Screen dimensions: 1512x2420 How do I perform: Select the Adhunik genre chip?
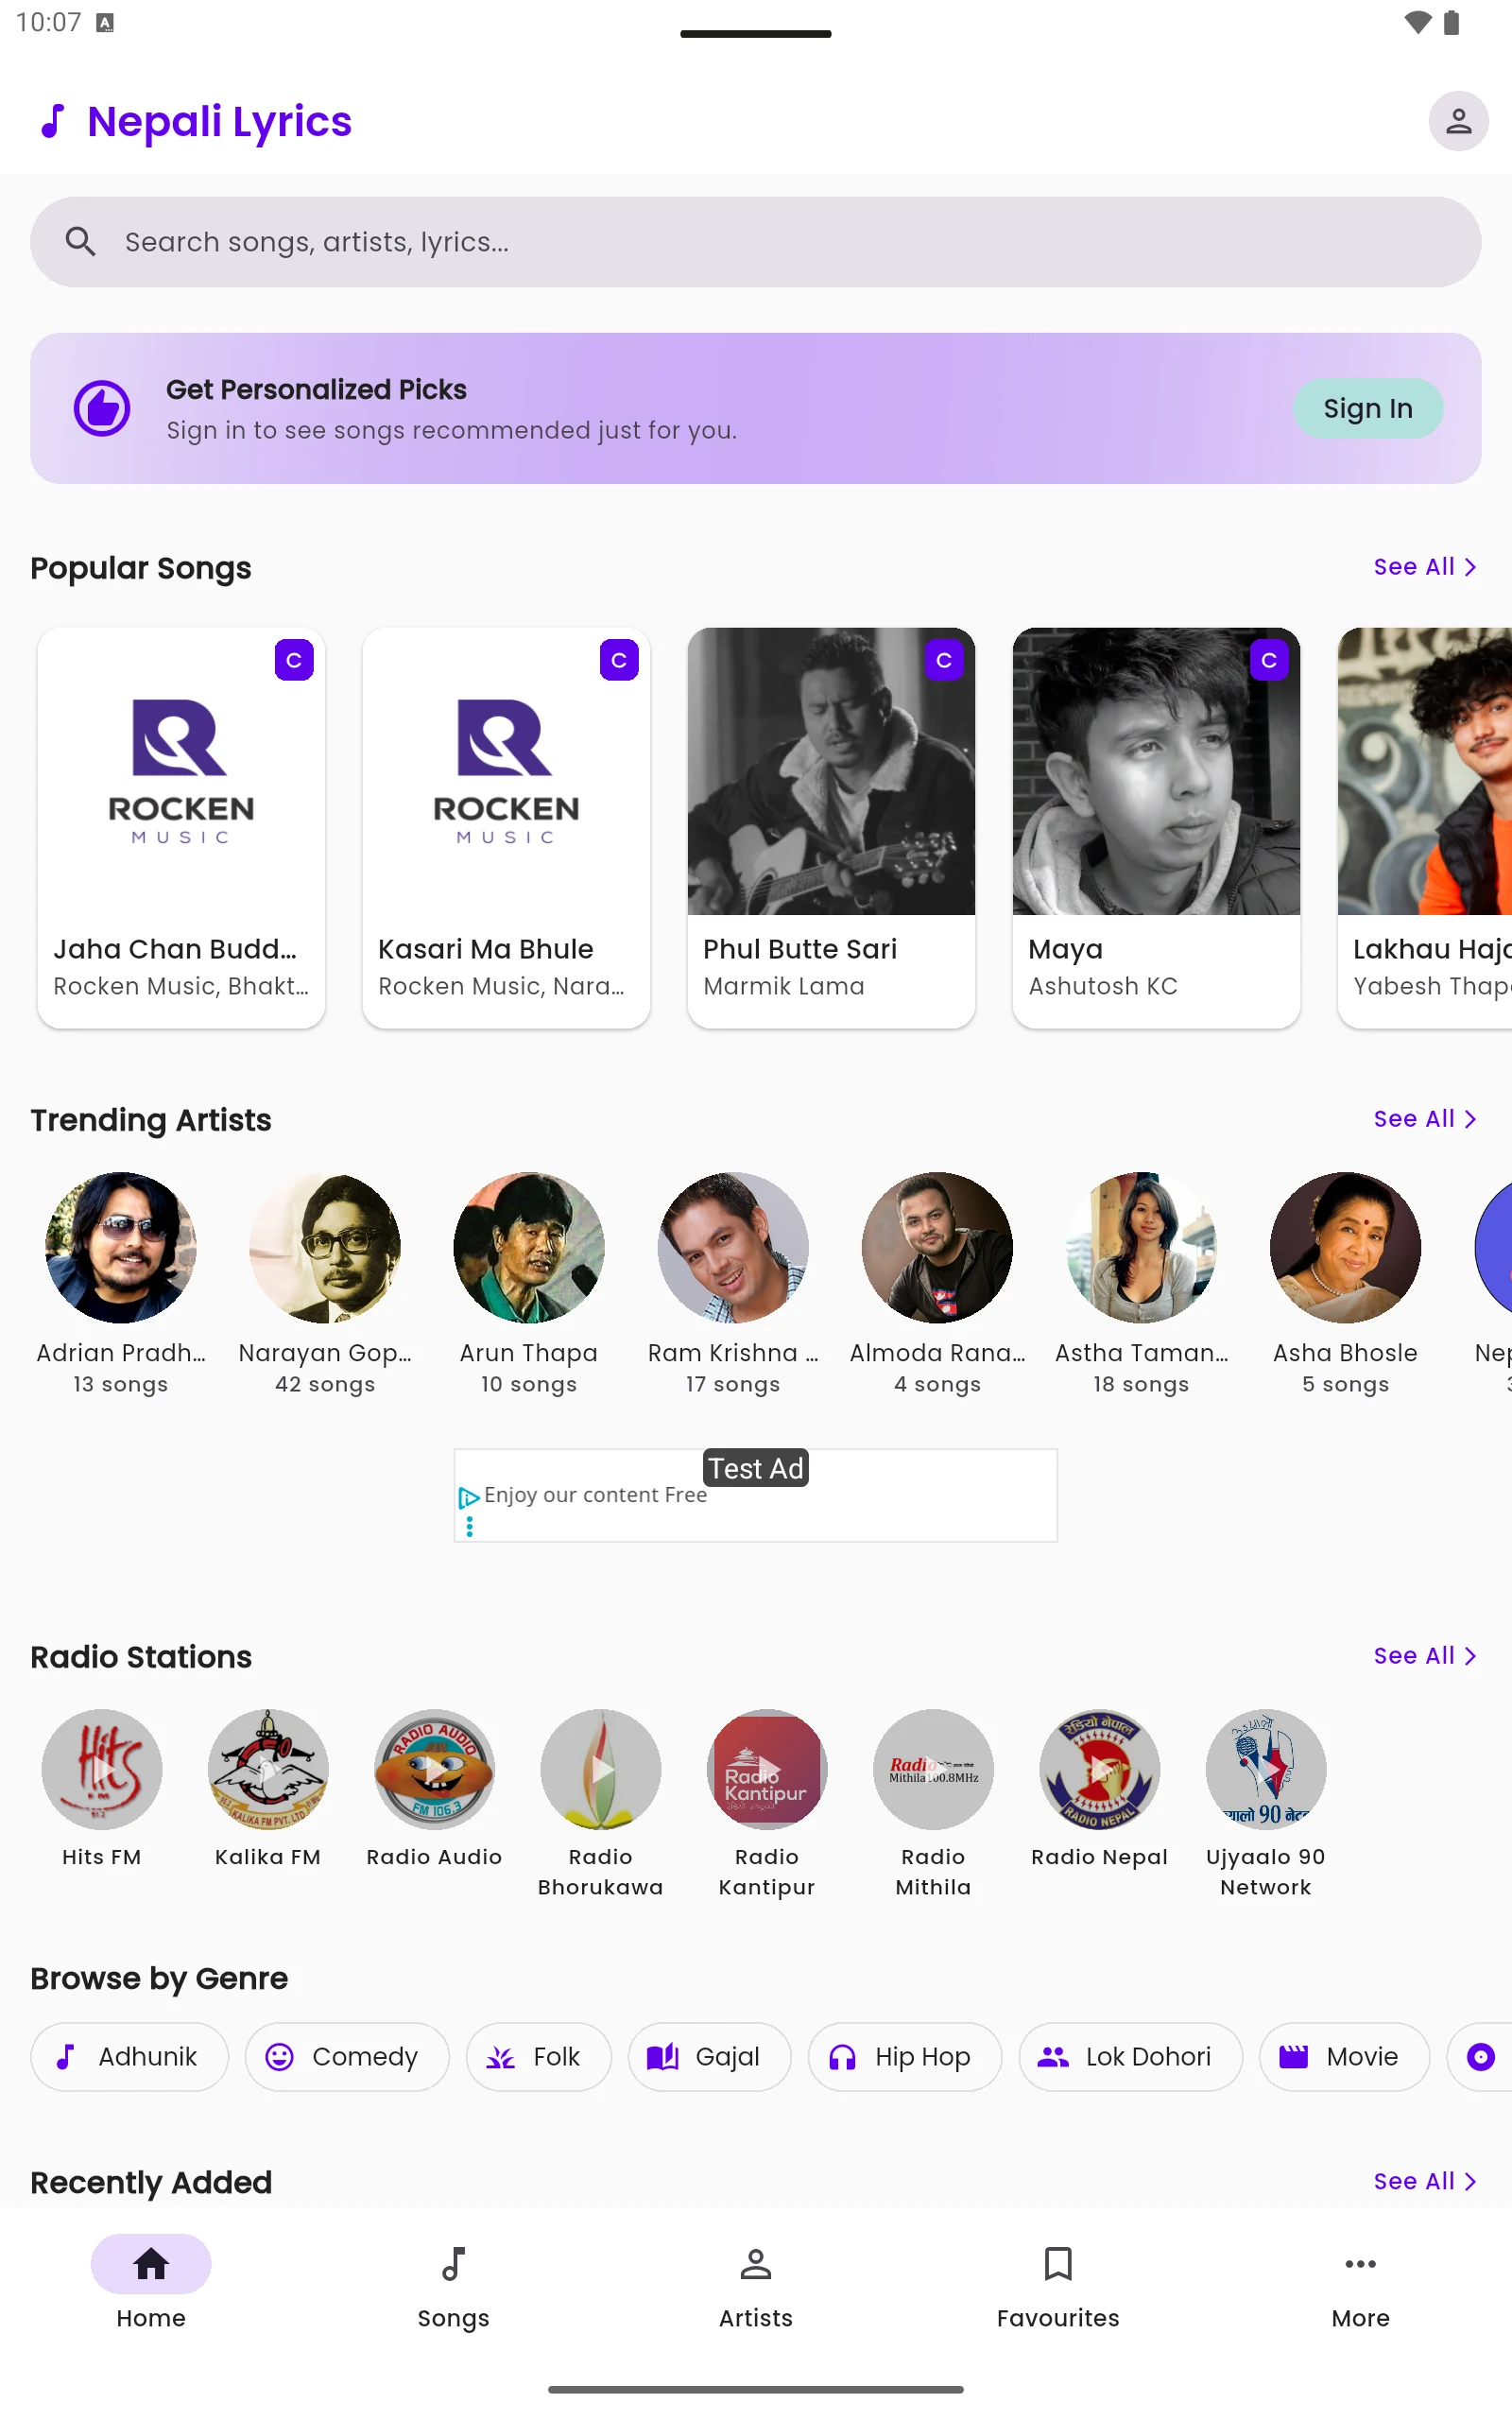130,2056
